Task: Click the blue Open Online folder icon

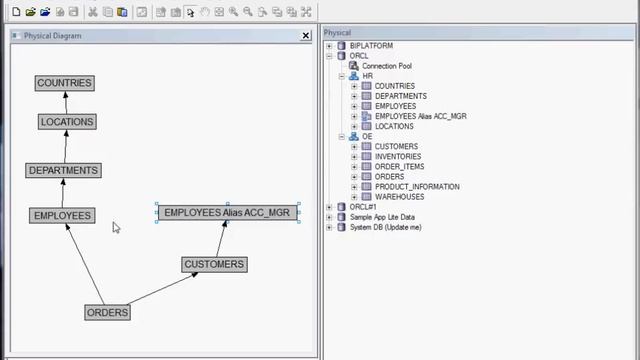Action: 45,12
